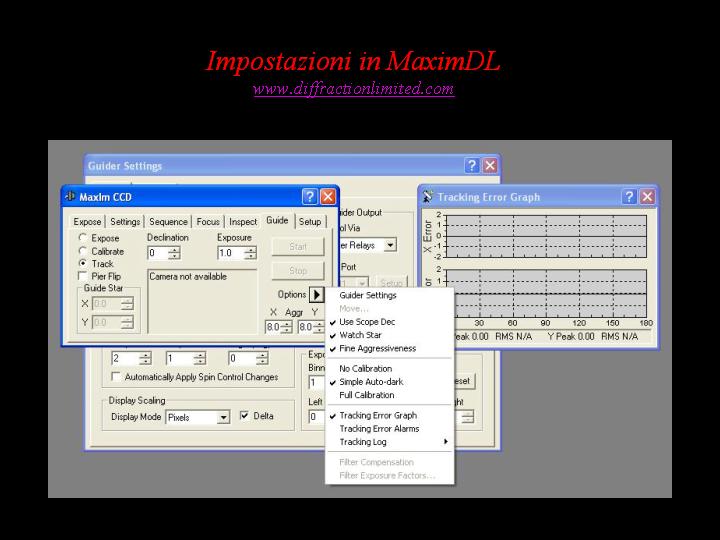Image resolution: width=720 pixels, height=540 pixels.
Task: Open help in Guider Settings window
Action: tap(472, 165)
